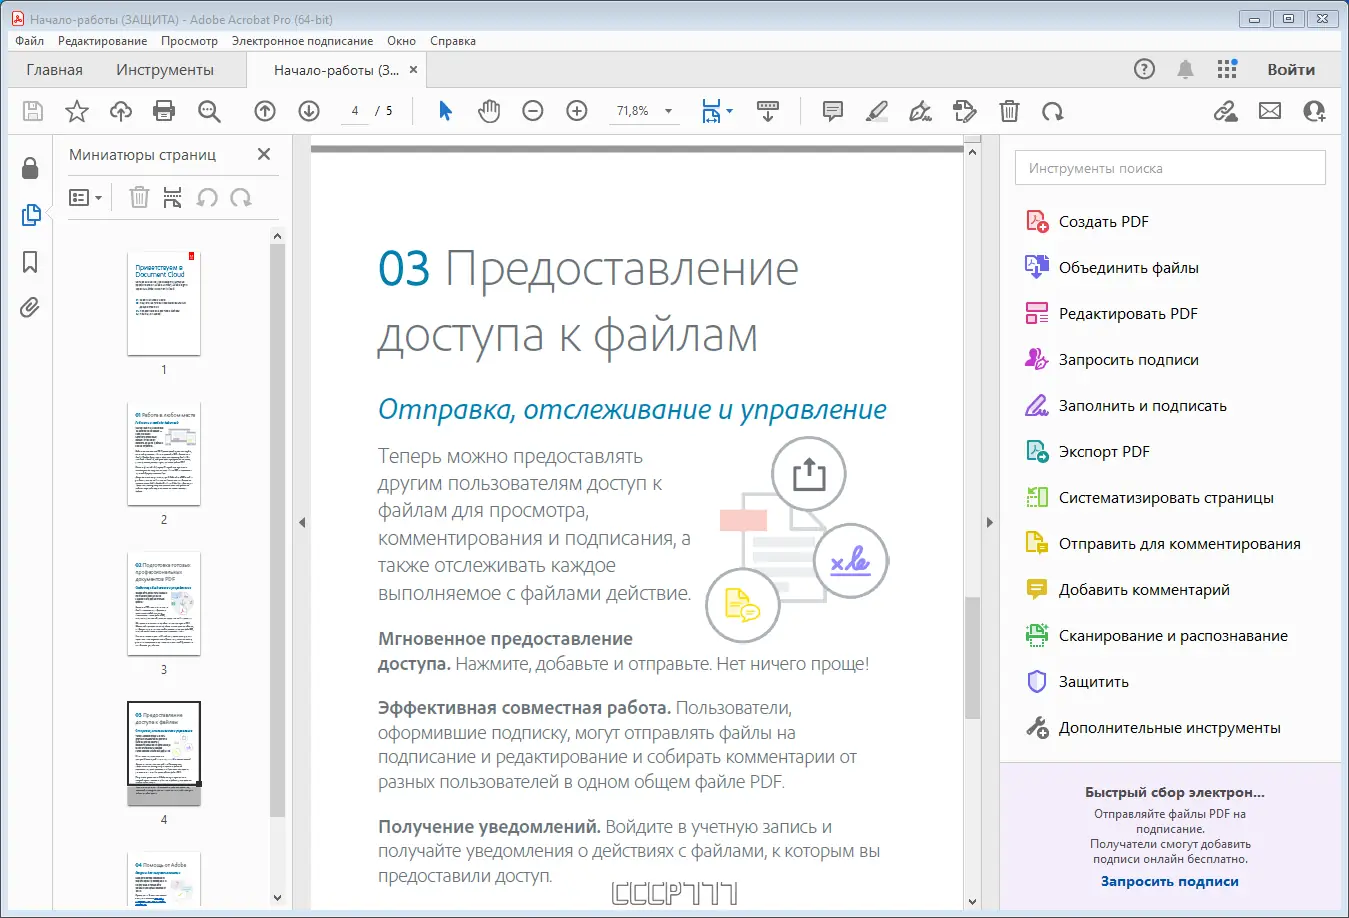Open the page thumbnails options dropdown
The image size is (1349, 918).
(86, 197)
